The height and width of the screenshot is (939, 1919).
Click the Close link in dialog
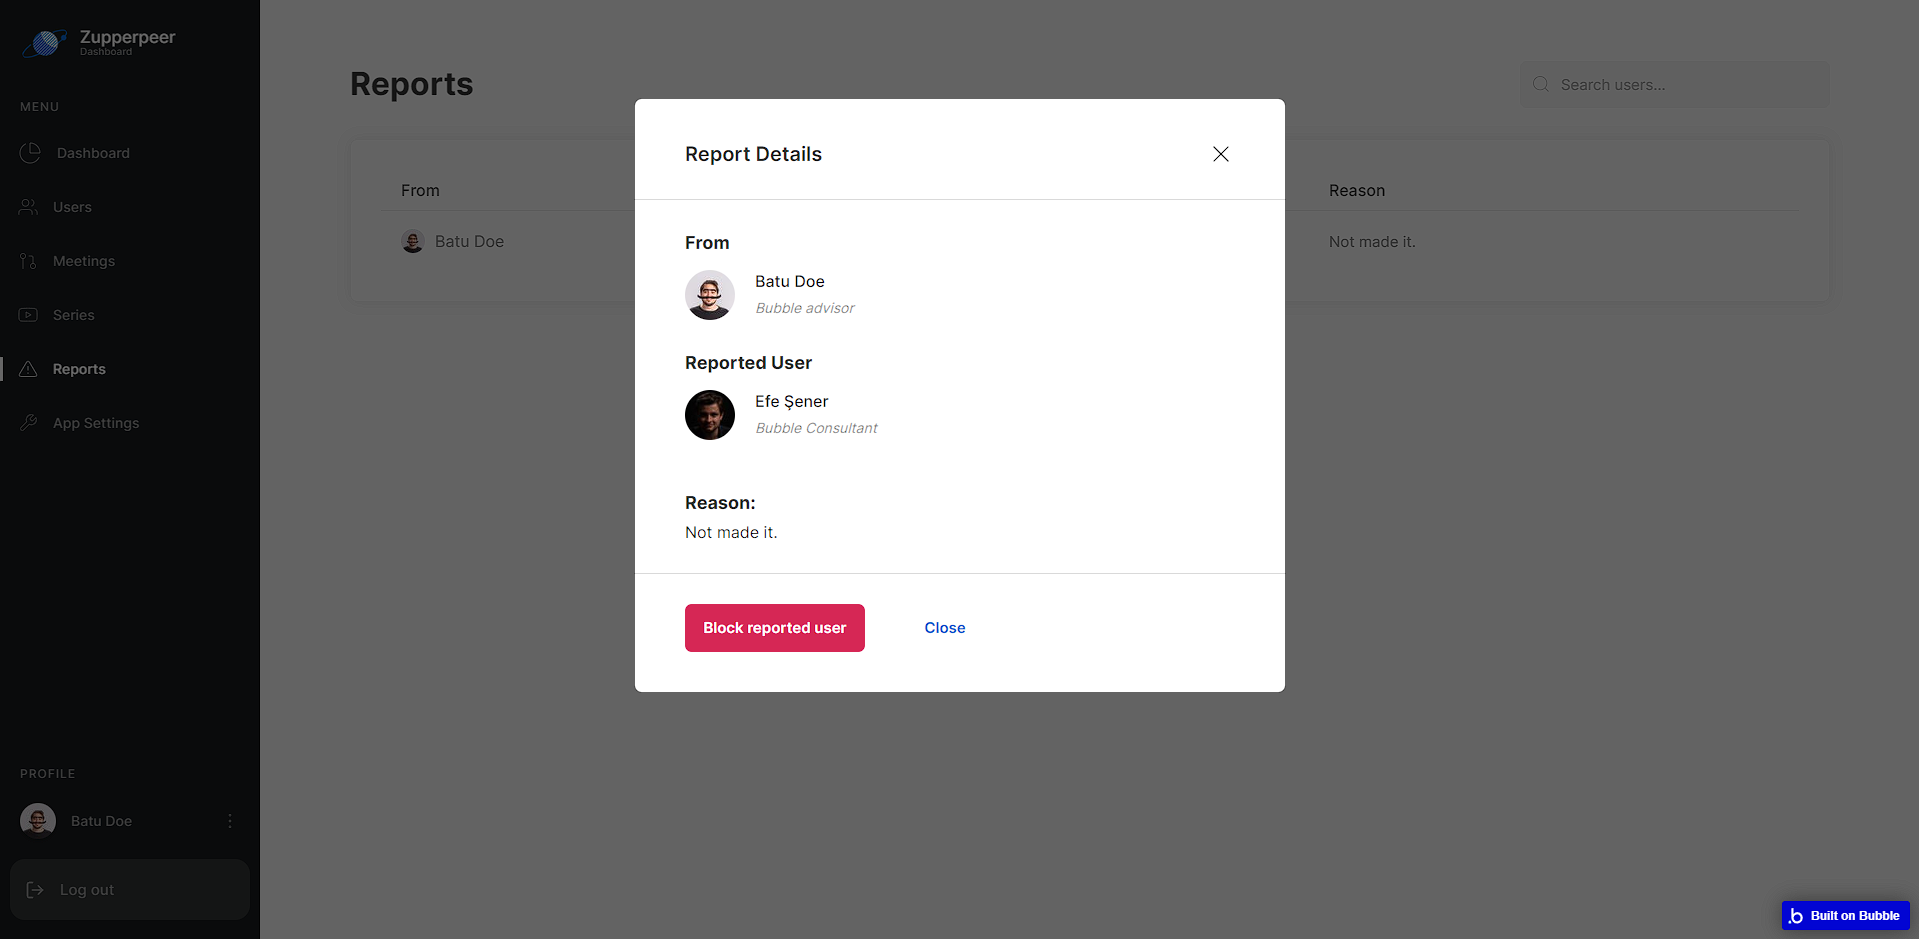tap(945, 628)
